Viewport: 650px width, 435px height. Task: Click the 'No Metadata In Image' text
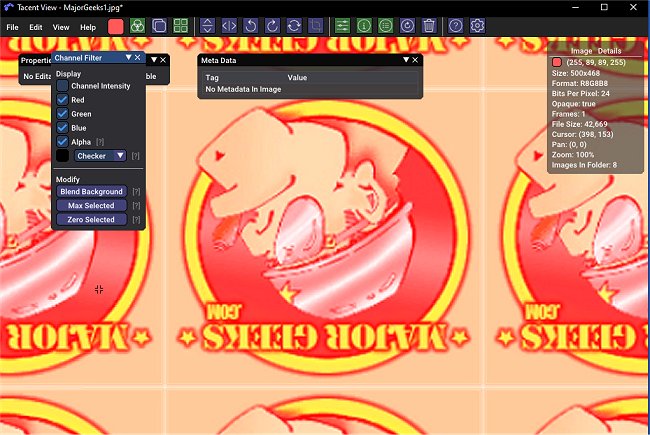(243, 89)
